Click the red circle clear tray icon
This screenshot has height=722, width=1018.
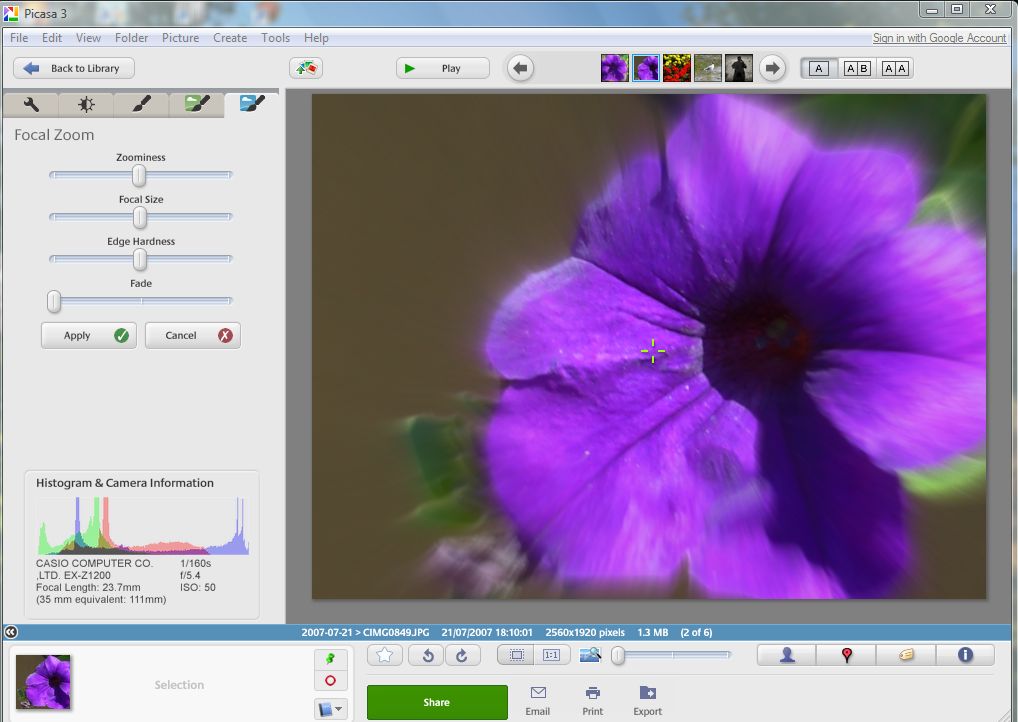click(x=330, y=681)
